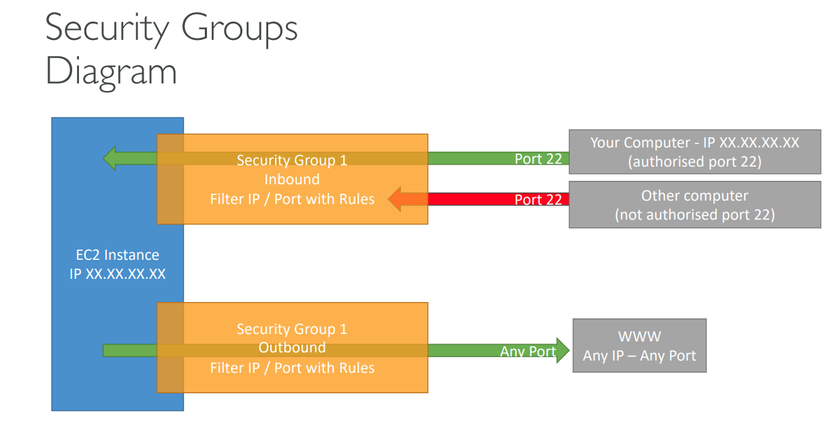This screenshot has height=425, width=825.
Task: Select the Other computer gray box
Action: pos(694,205)
